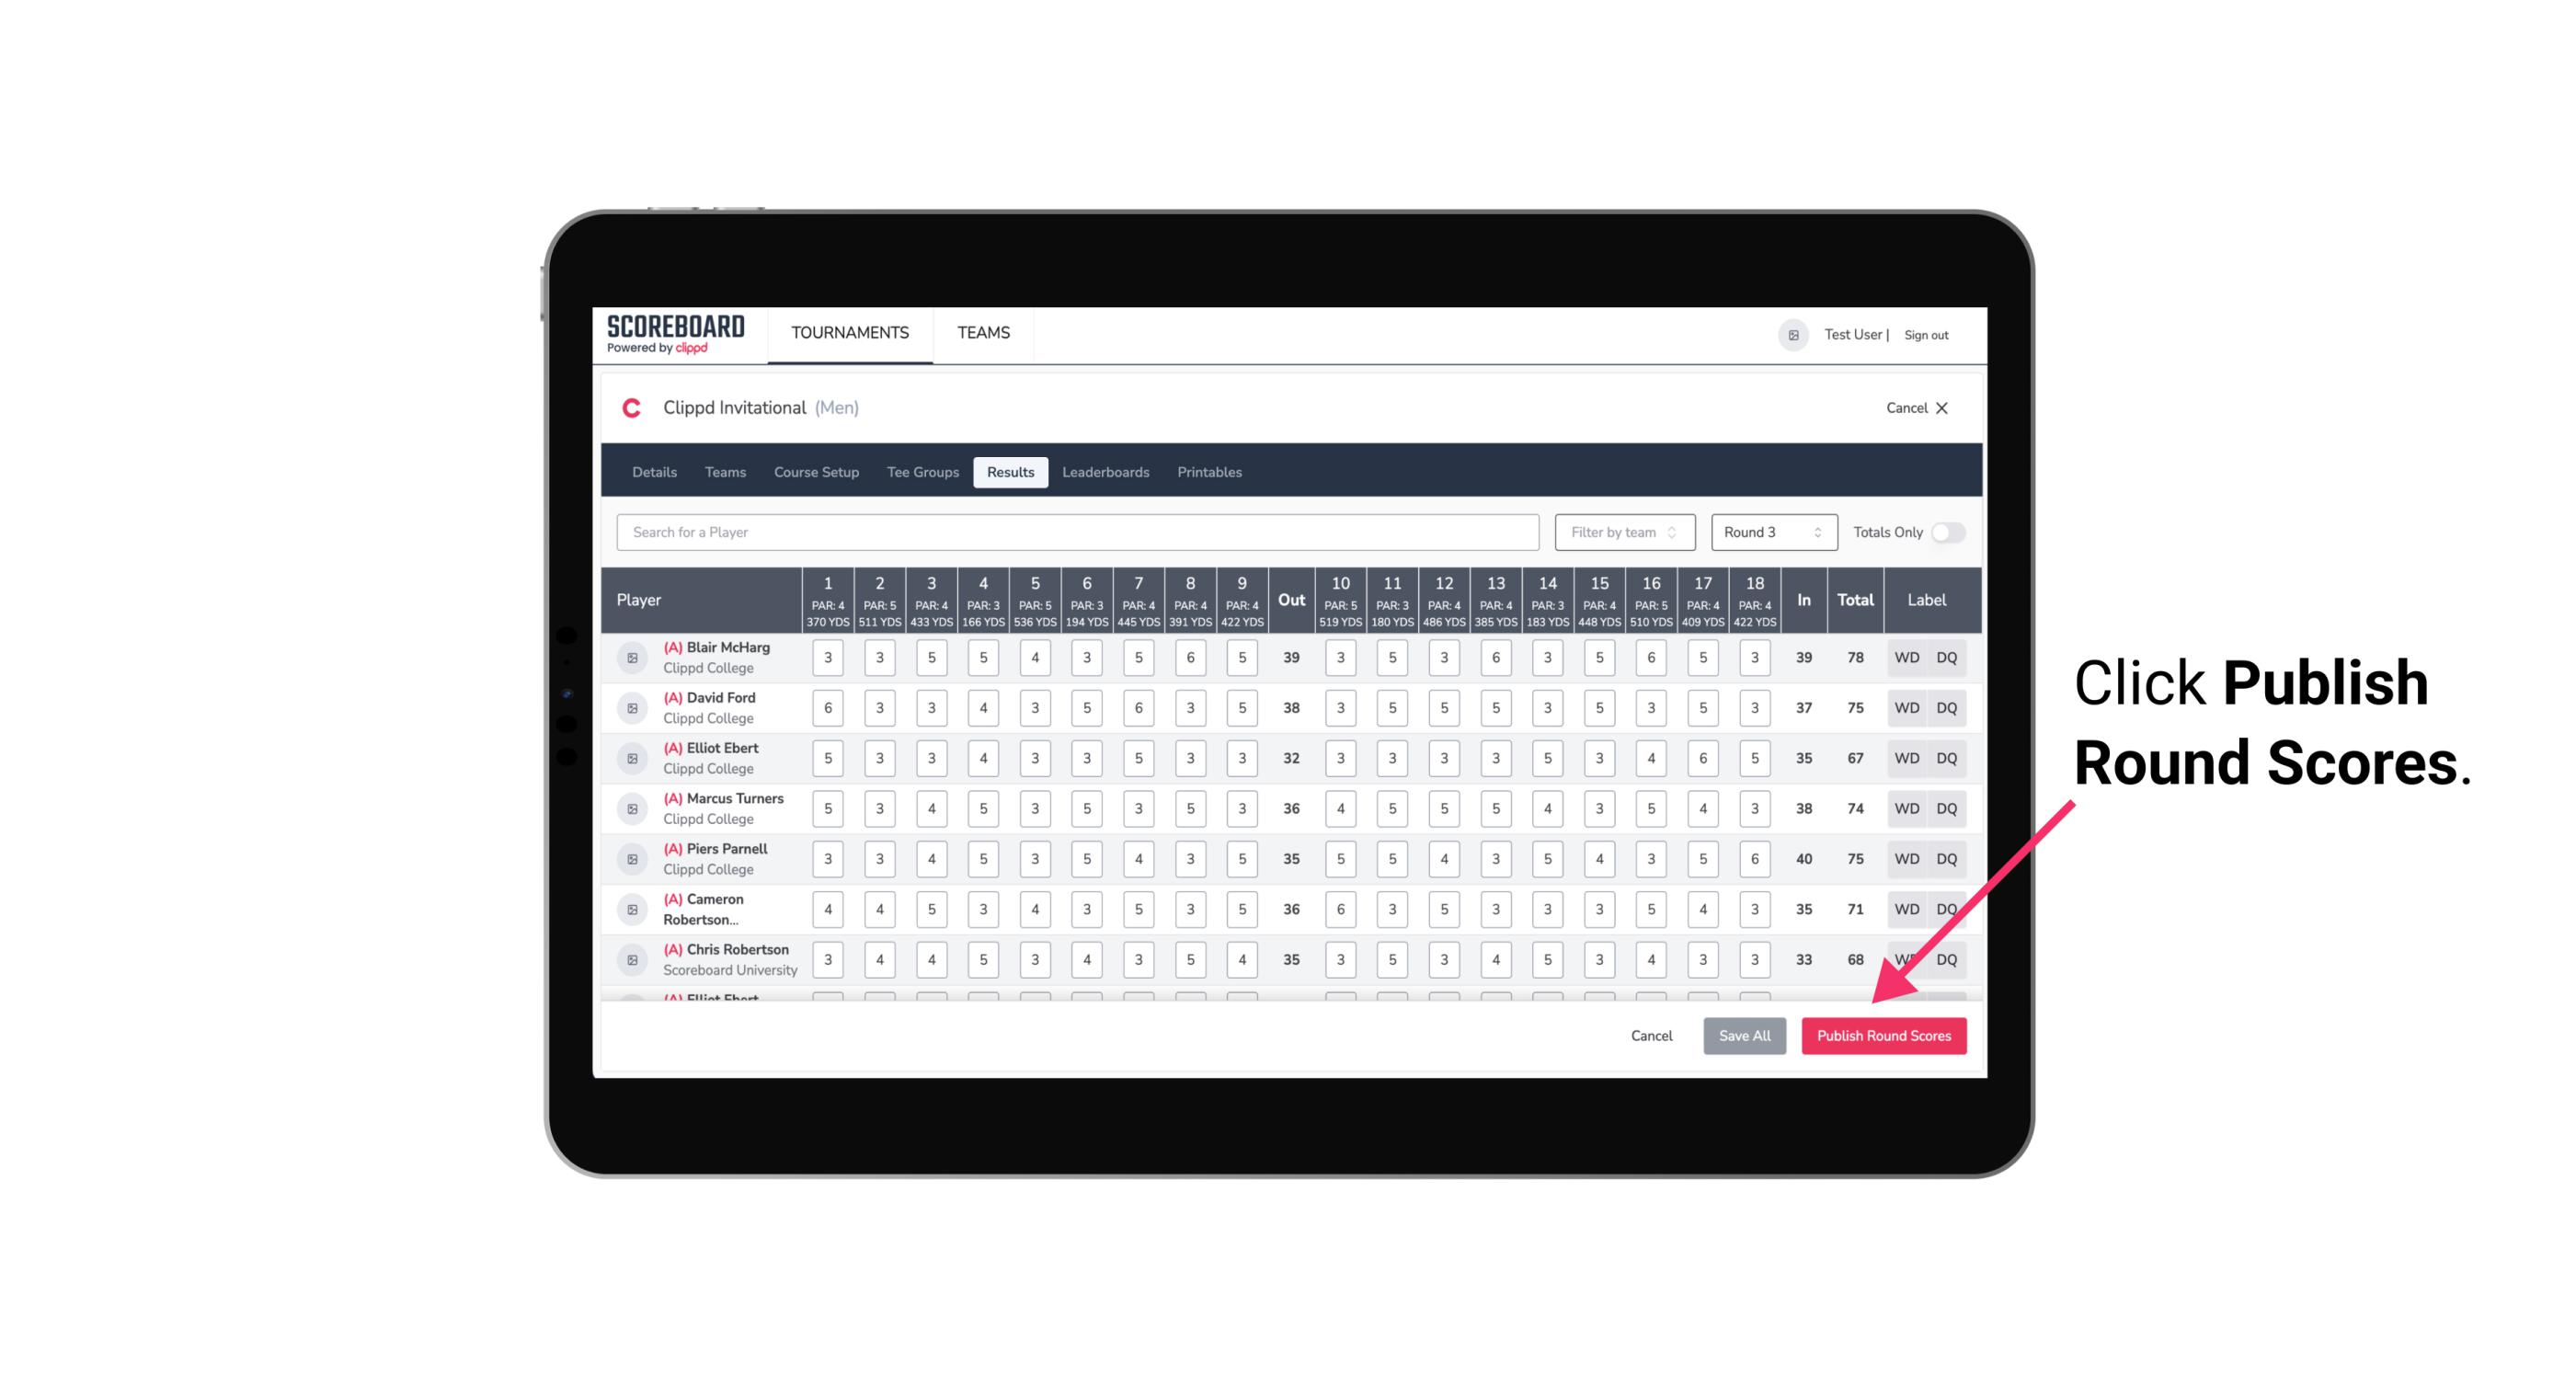Screen dimensions: 2576x1386
Task: Click the Save All button
Action: coord(1742,1035)
